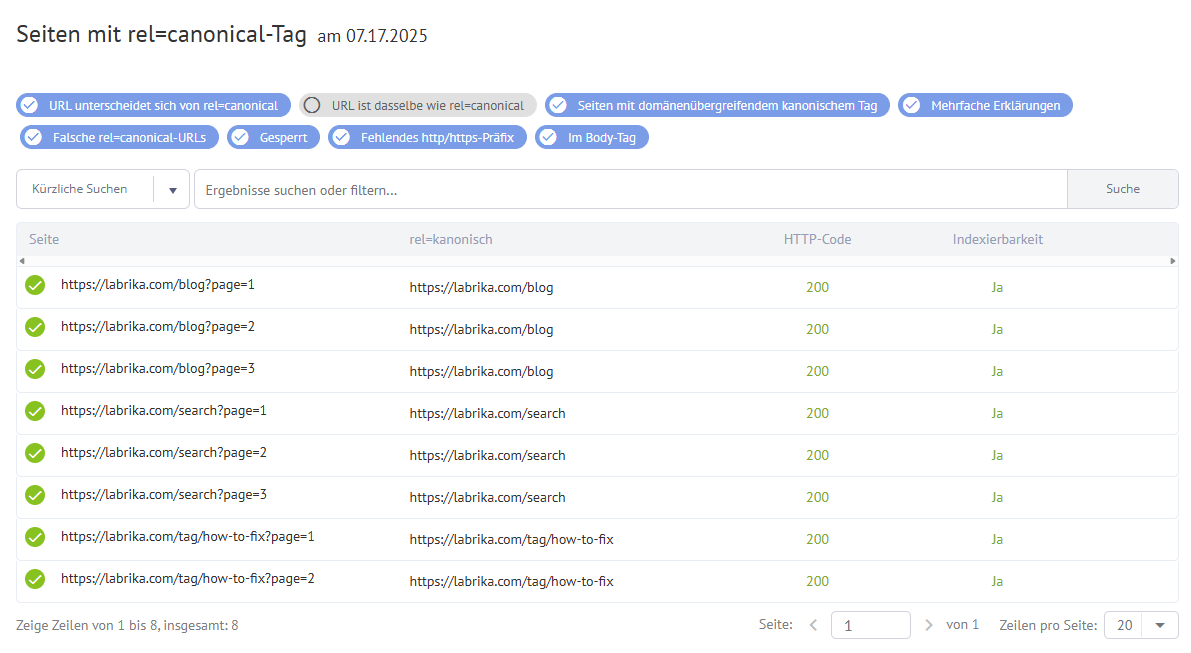Click 'Ja' indexability in how-to-fix?page=1 row
The height and width of the screenshot is (653, 1191).
click(997, 539)
